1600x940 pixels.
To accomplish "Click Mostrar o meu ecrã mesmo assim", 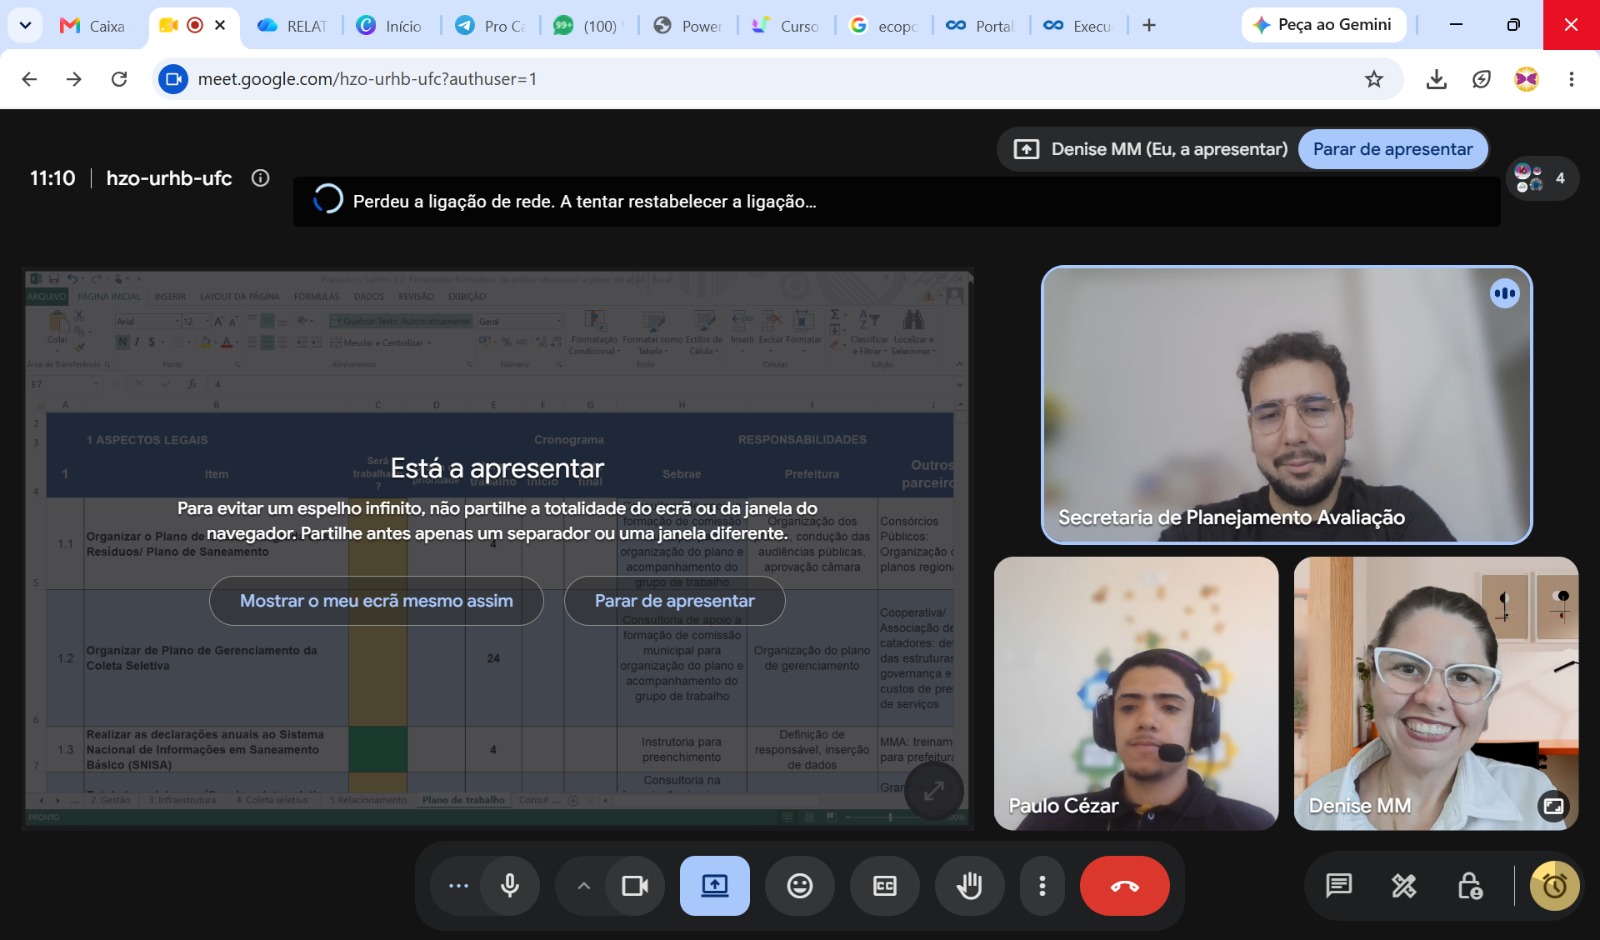I will click(x=376, y=601).
